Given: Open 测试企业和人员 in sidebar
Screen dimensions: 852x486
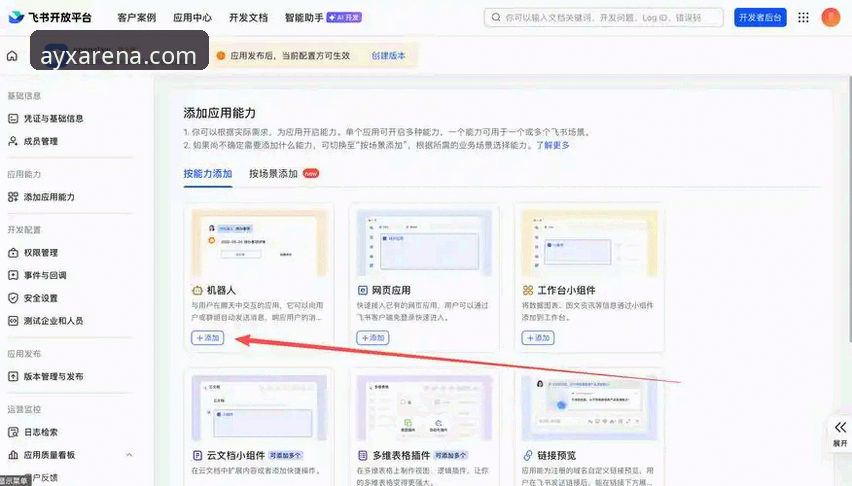Looking at the screenshot, I should (x=53, y=321).
